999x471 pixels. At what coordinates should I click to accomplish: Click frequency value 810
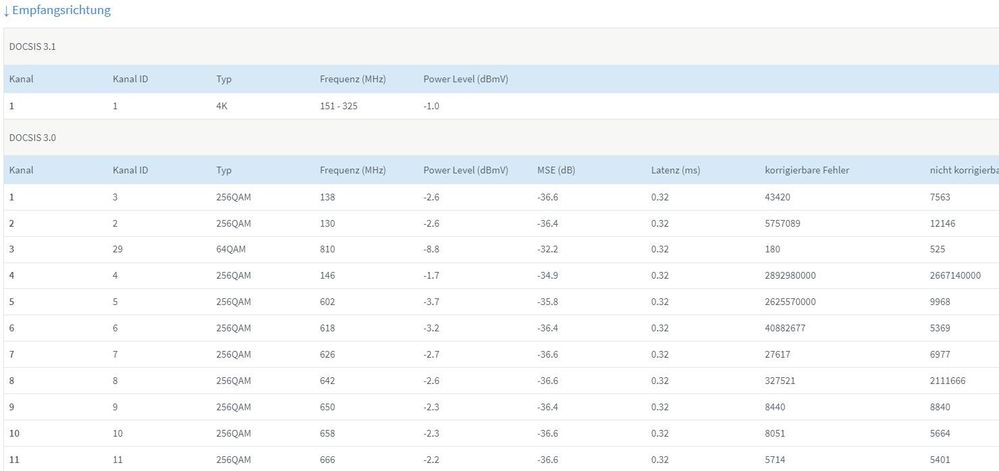tap(327, 249)
